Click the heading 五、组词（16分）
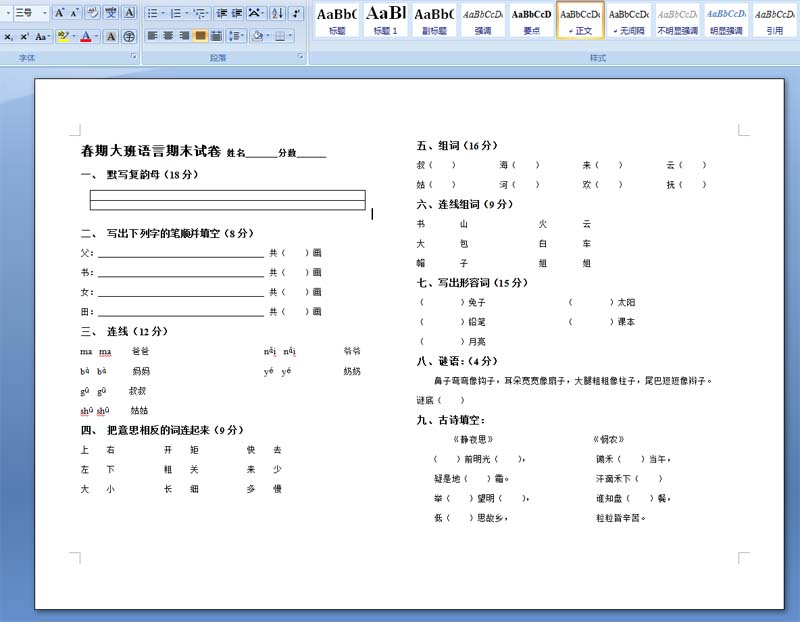The image size is (800, 622). coord(457,145)
